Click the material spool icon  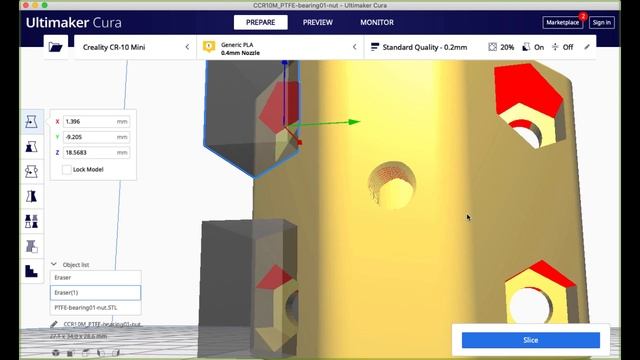coord(209,47)
